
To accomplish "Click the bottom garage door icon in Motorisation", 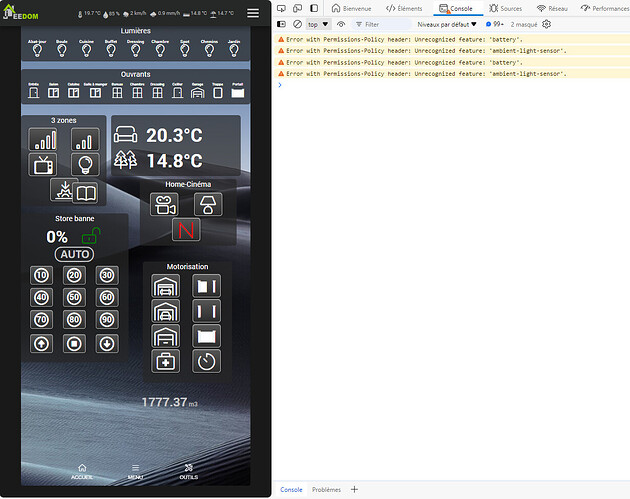I will pos(166,336).
